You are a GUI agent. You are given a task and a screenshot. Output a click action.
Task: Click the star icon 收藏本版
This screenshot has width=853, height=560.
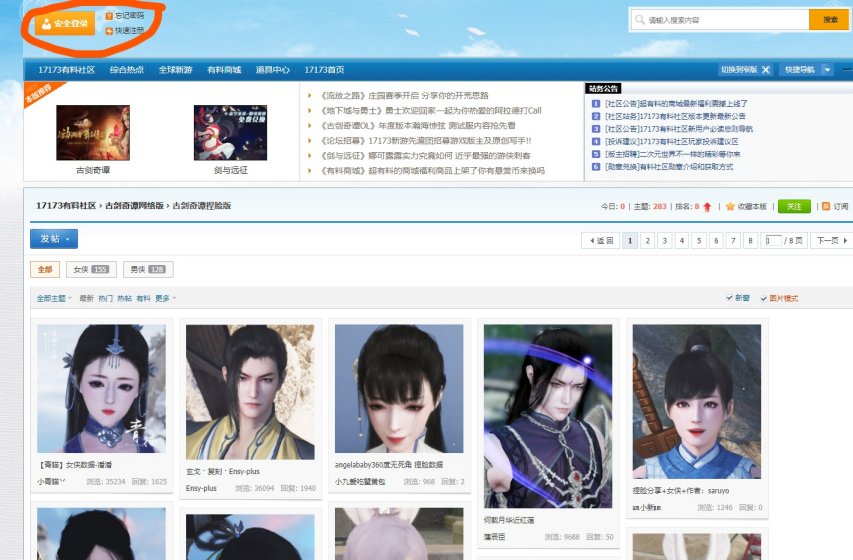click(x=730, y=206)
